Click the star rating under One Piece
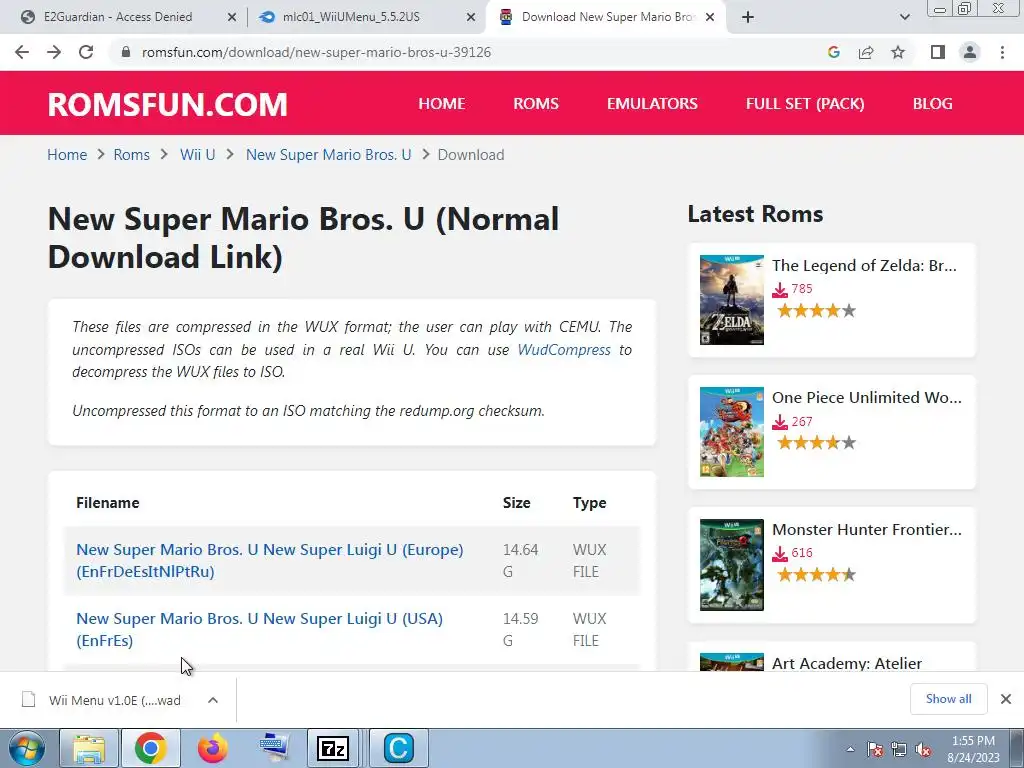Viewport: 1024px width, 768px height. [x=816, y=443]
